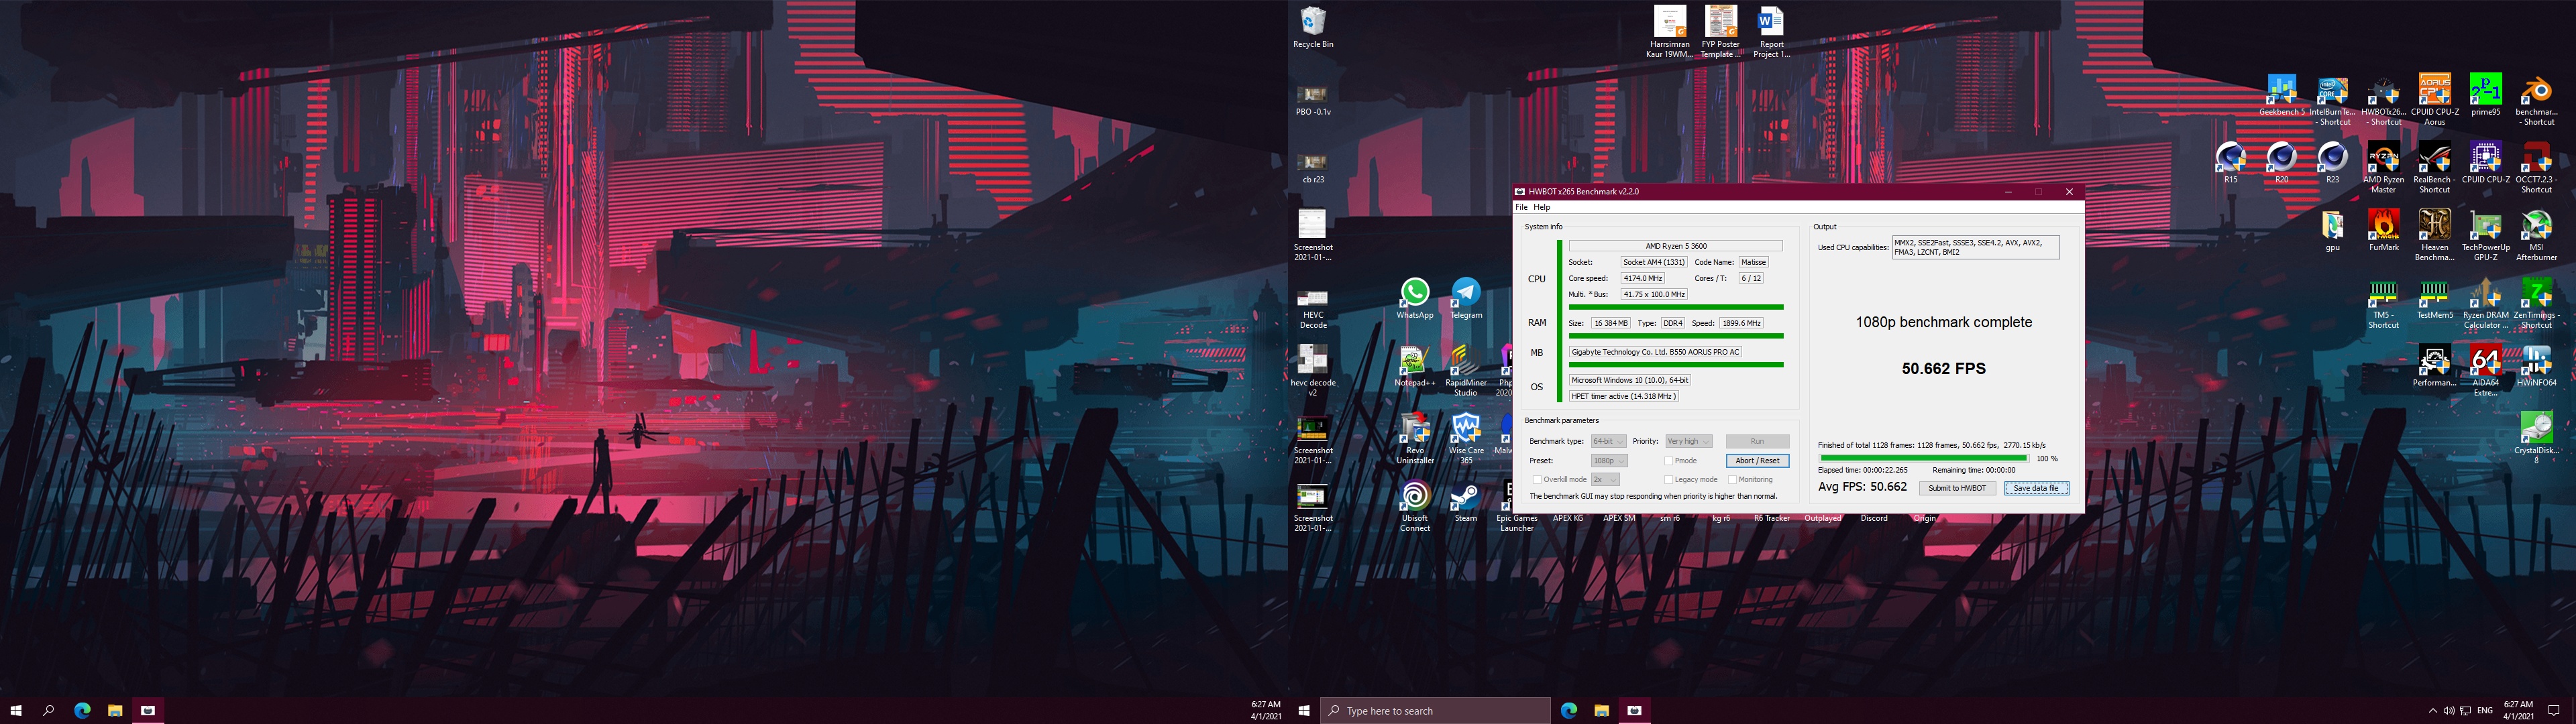Click the Gigabyte B550 AORUS PRO AC field
Screen dimensions: 2576x724
pos(1655,352)
